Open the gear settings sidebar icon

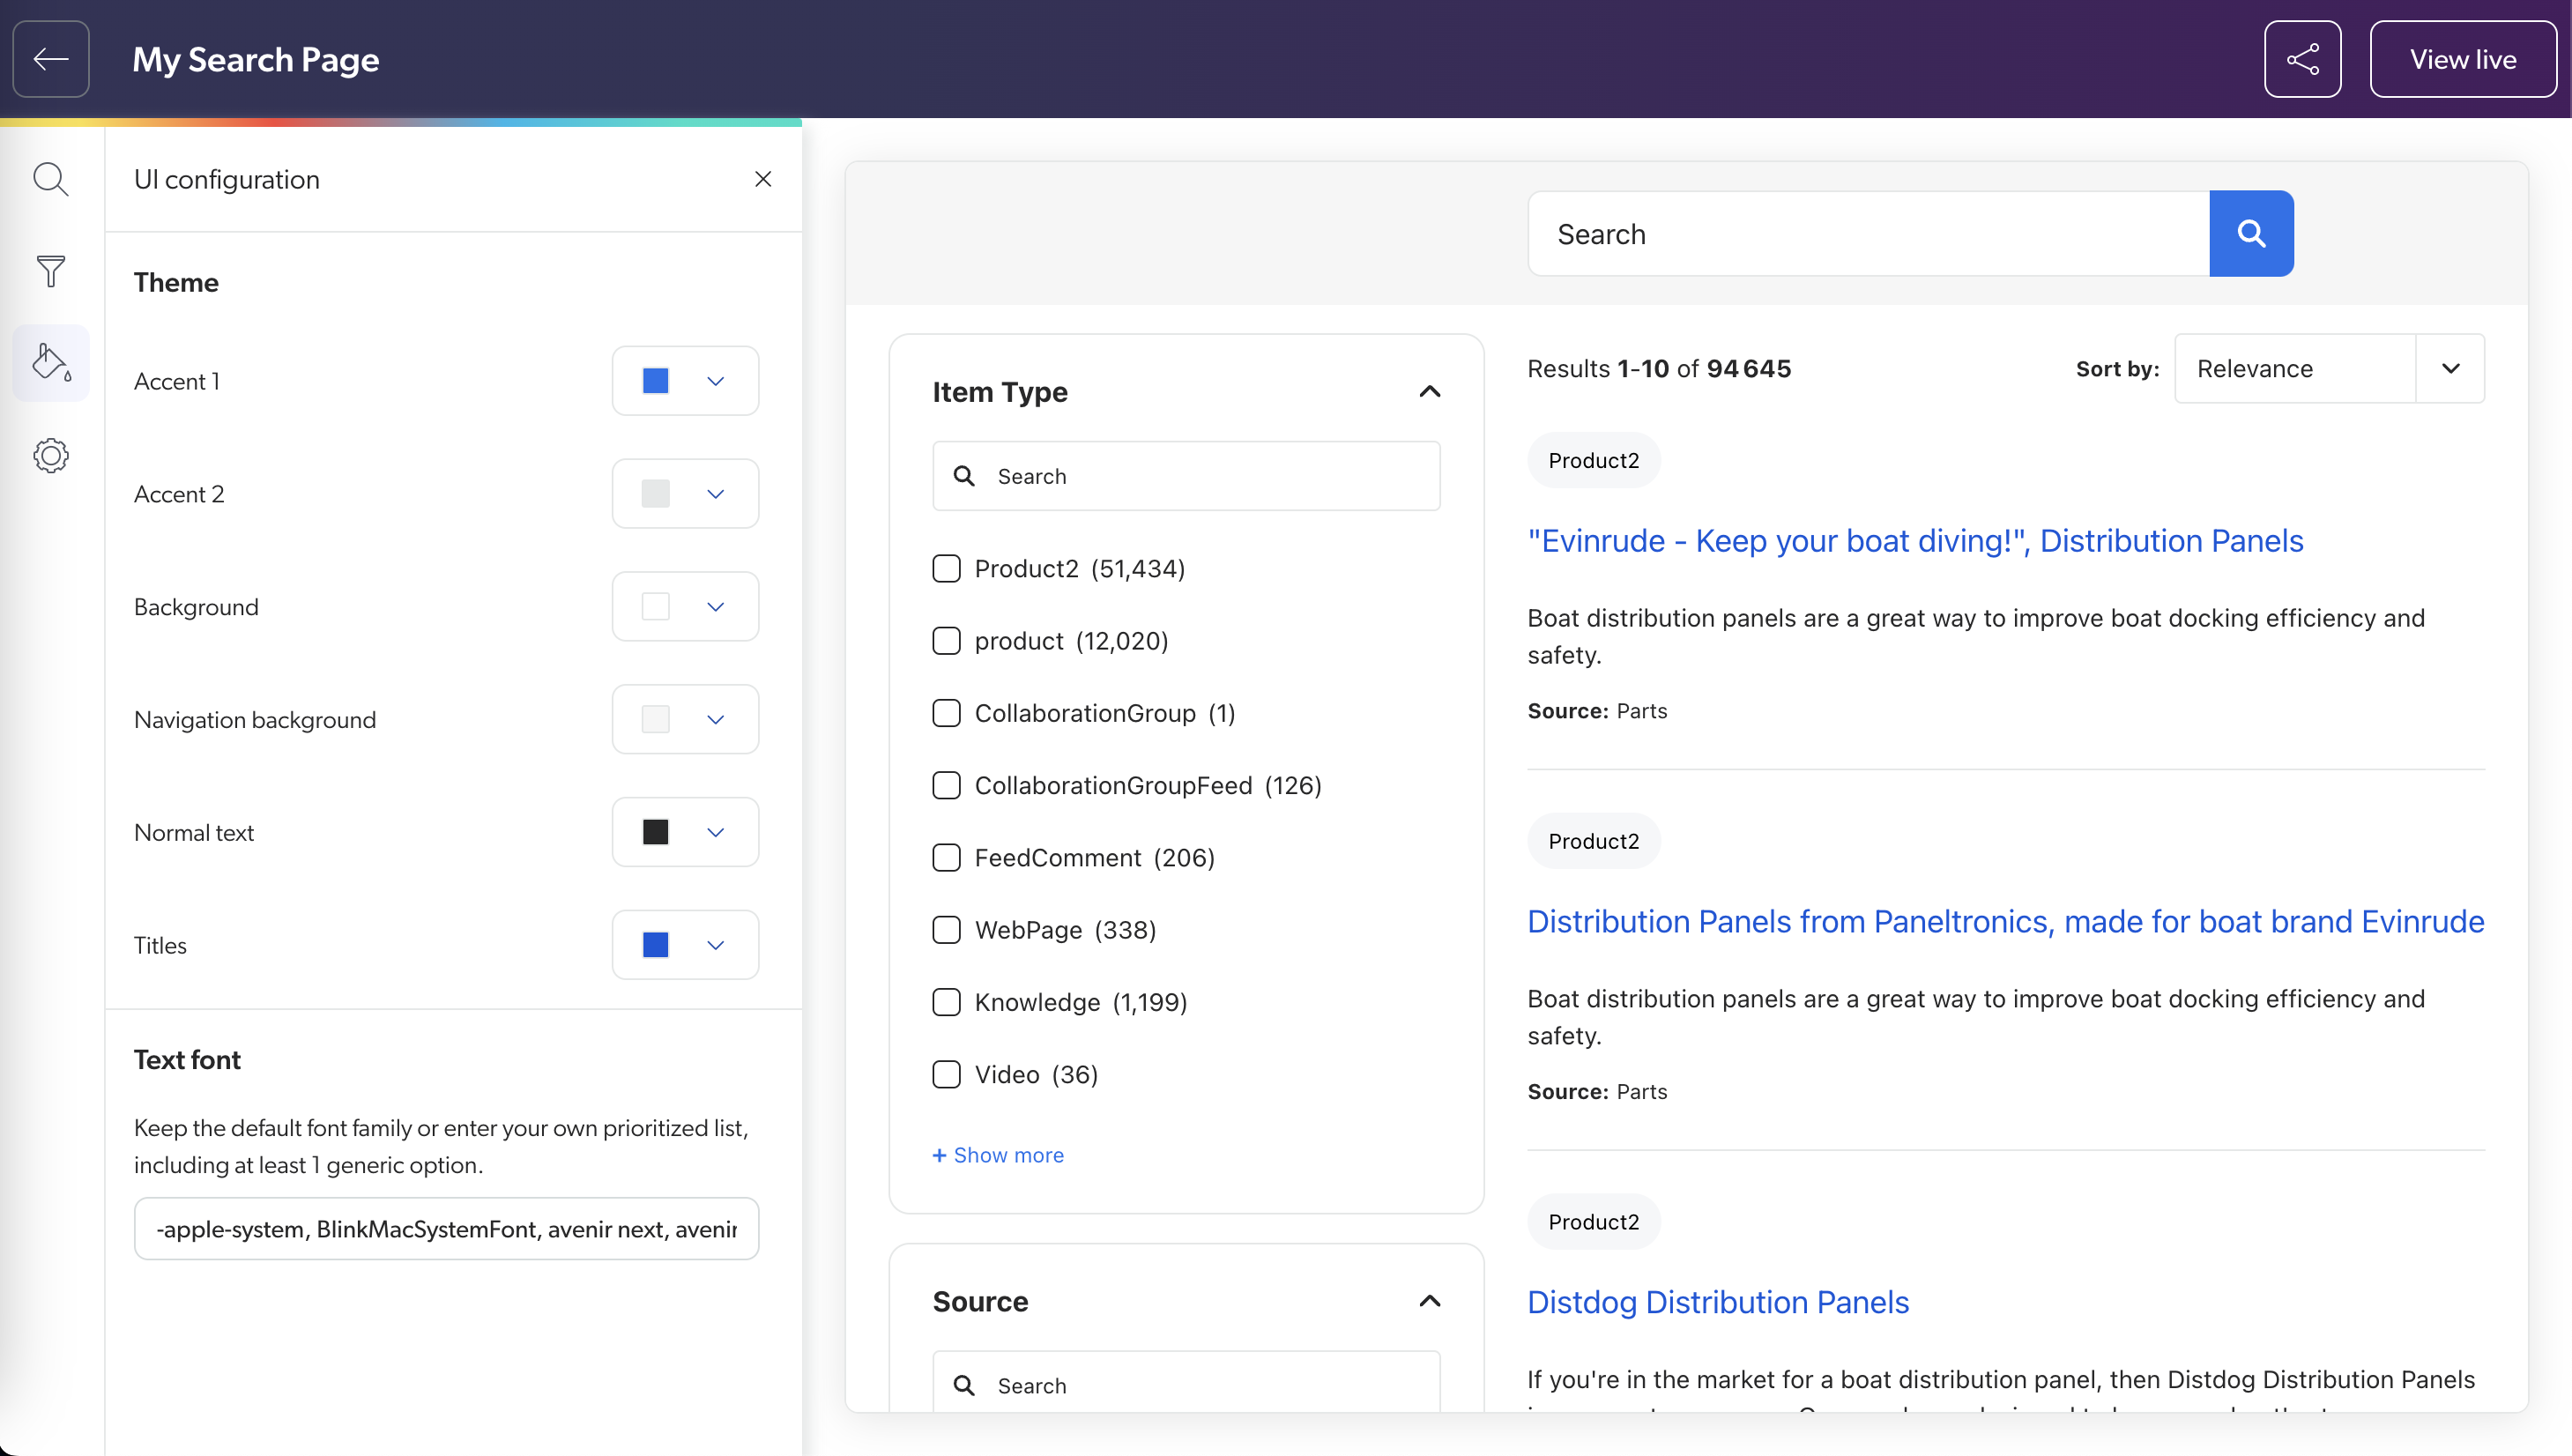pos(51,456)
